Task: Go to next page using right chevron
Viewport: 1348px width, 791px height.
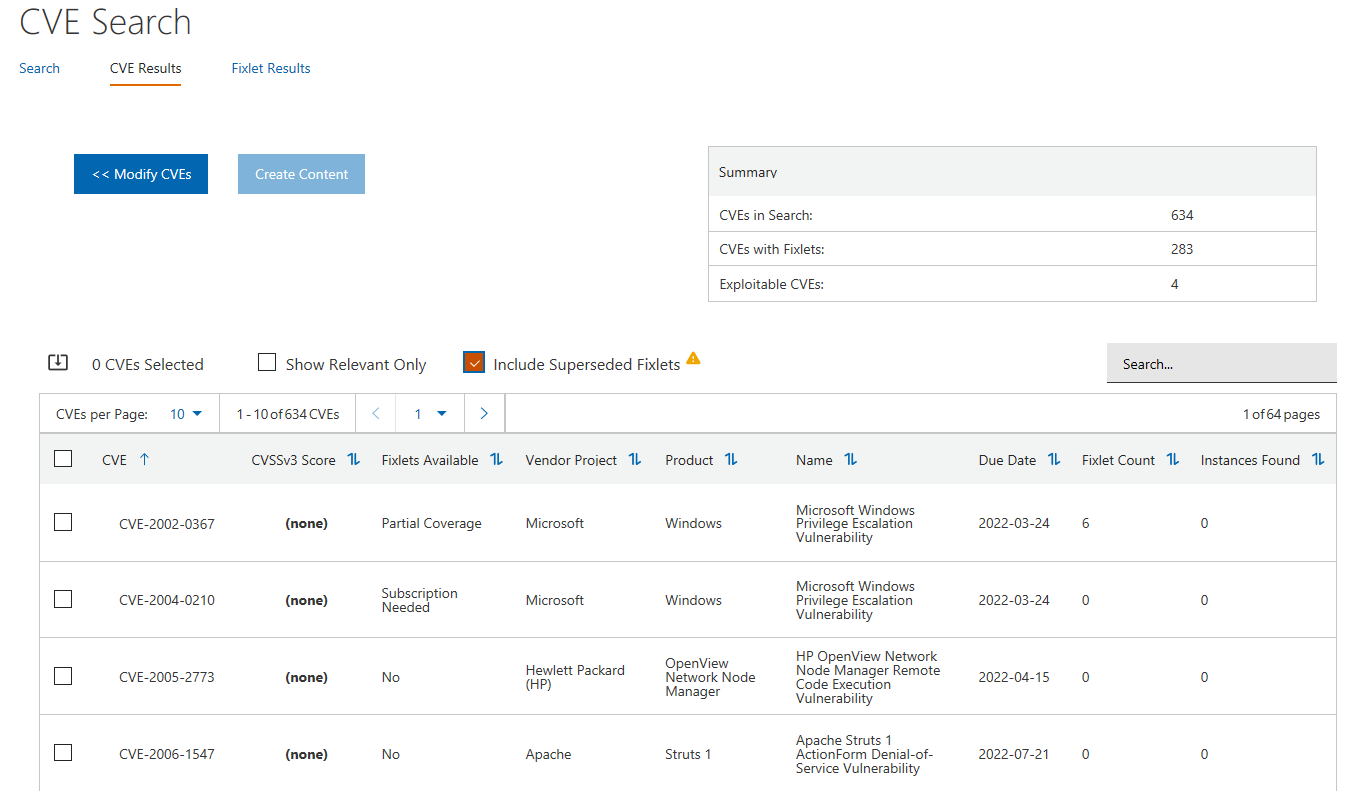Action: click(x=484, y=412)
